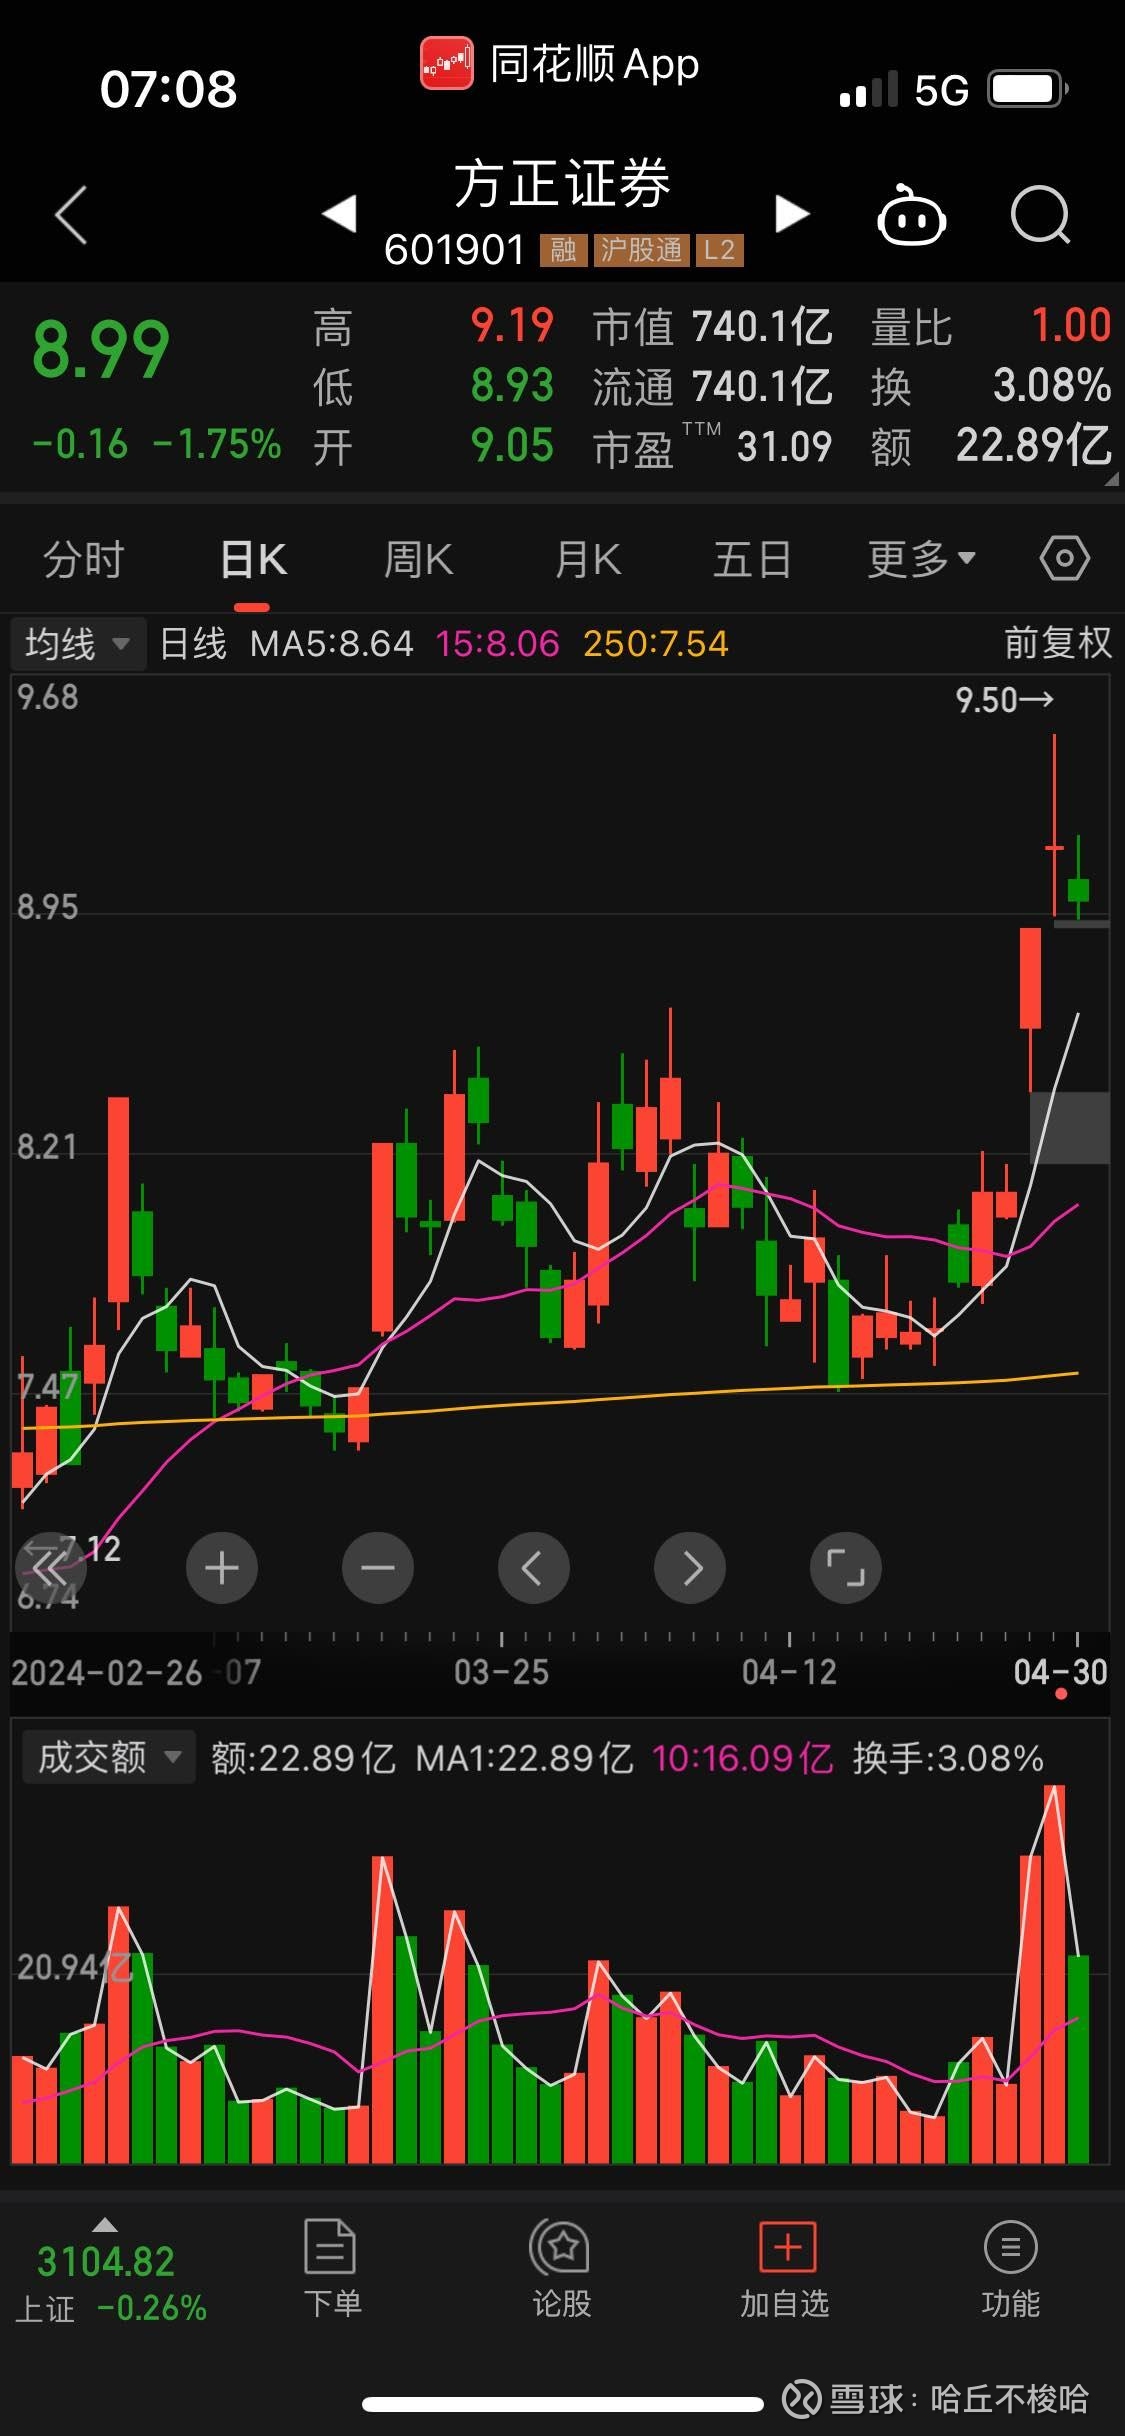
Task: Select the 分时 tab
Action: [x=84, y=559]
